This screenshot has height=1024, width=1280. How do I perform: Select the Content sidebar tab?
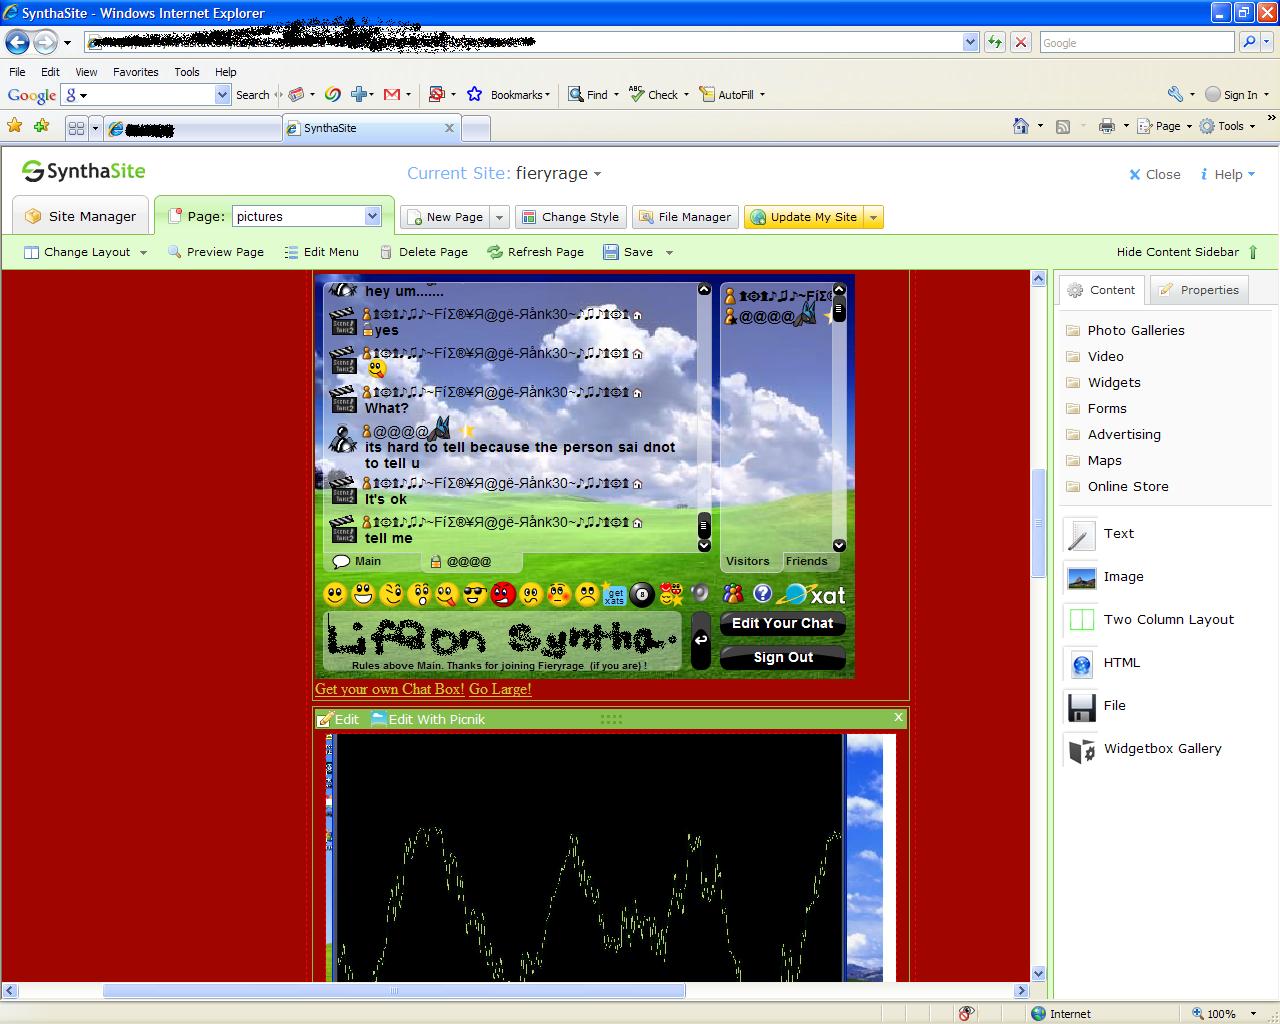point(1102,290)
